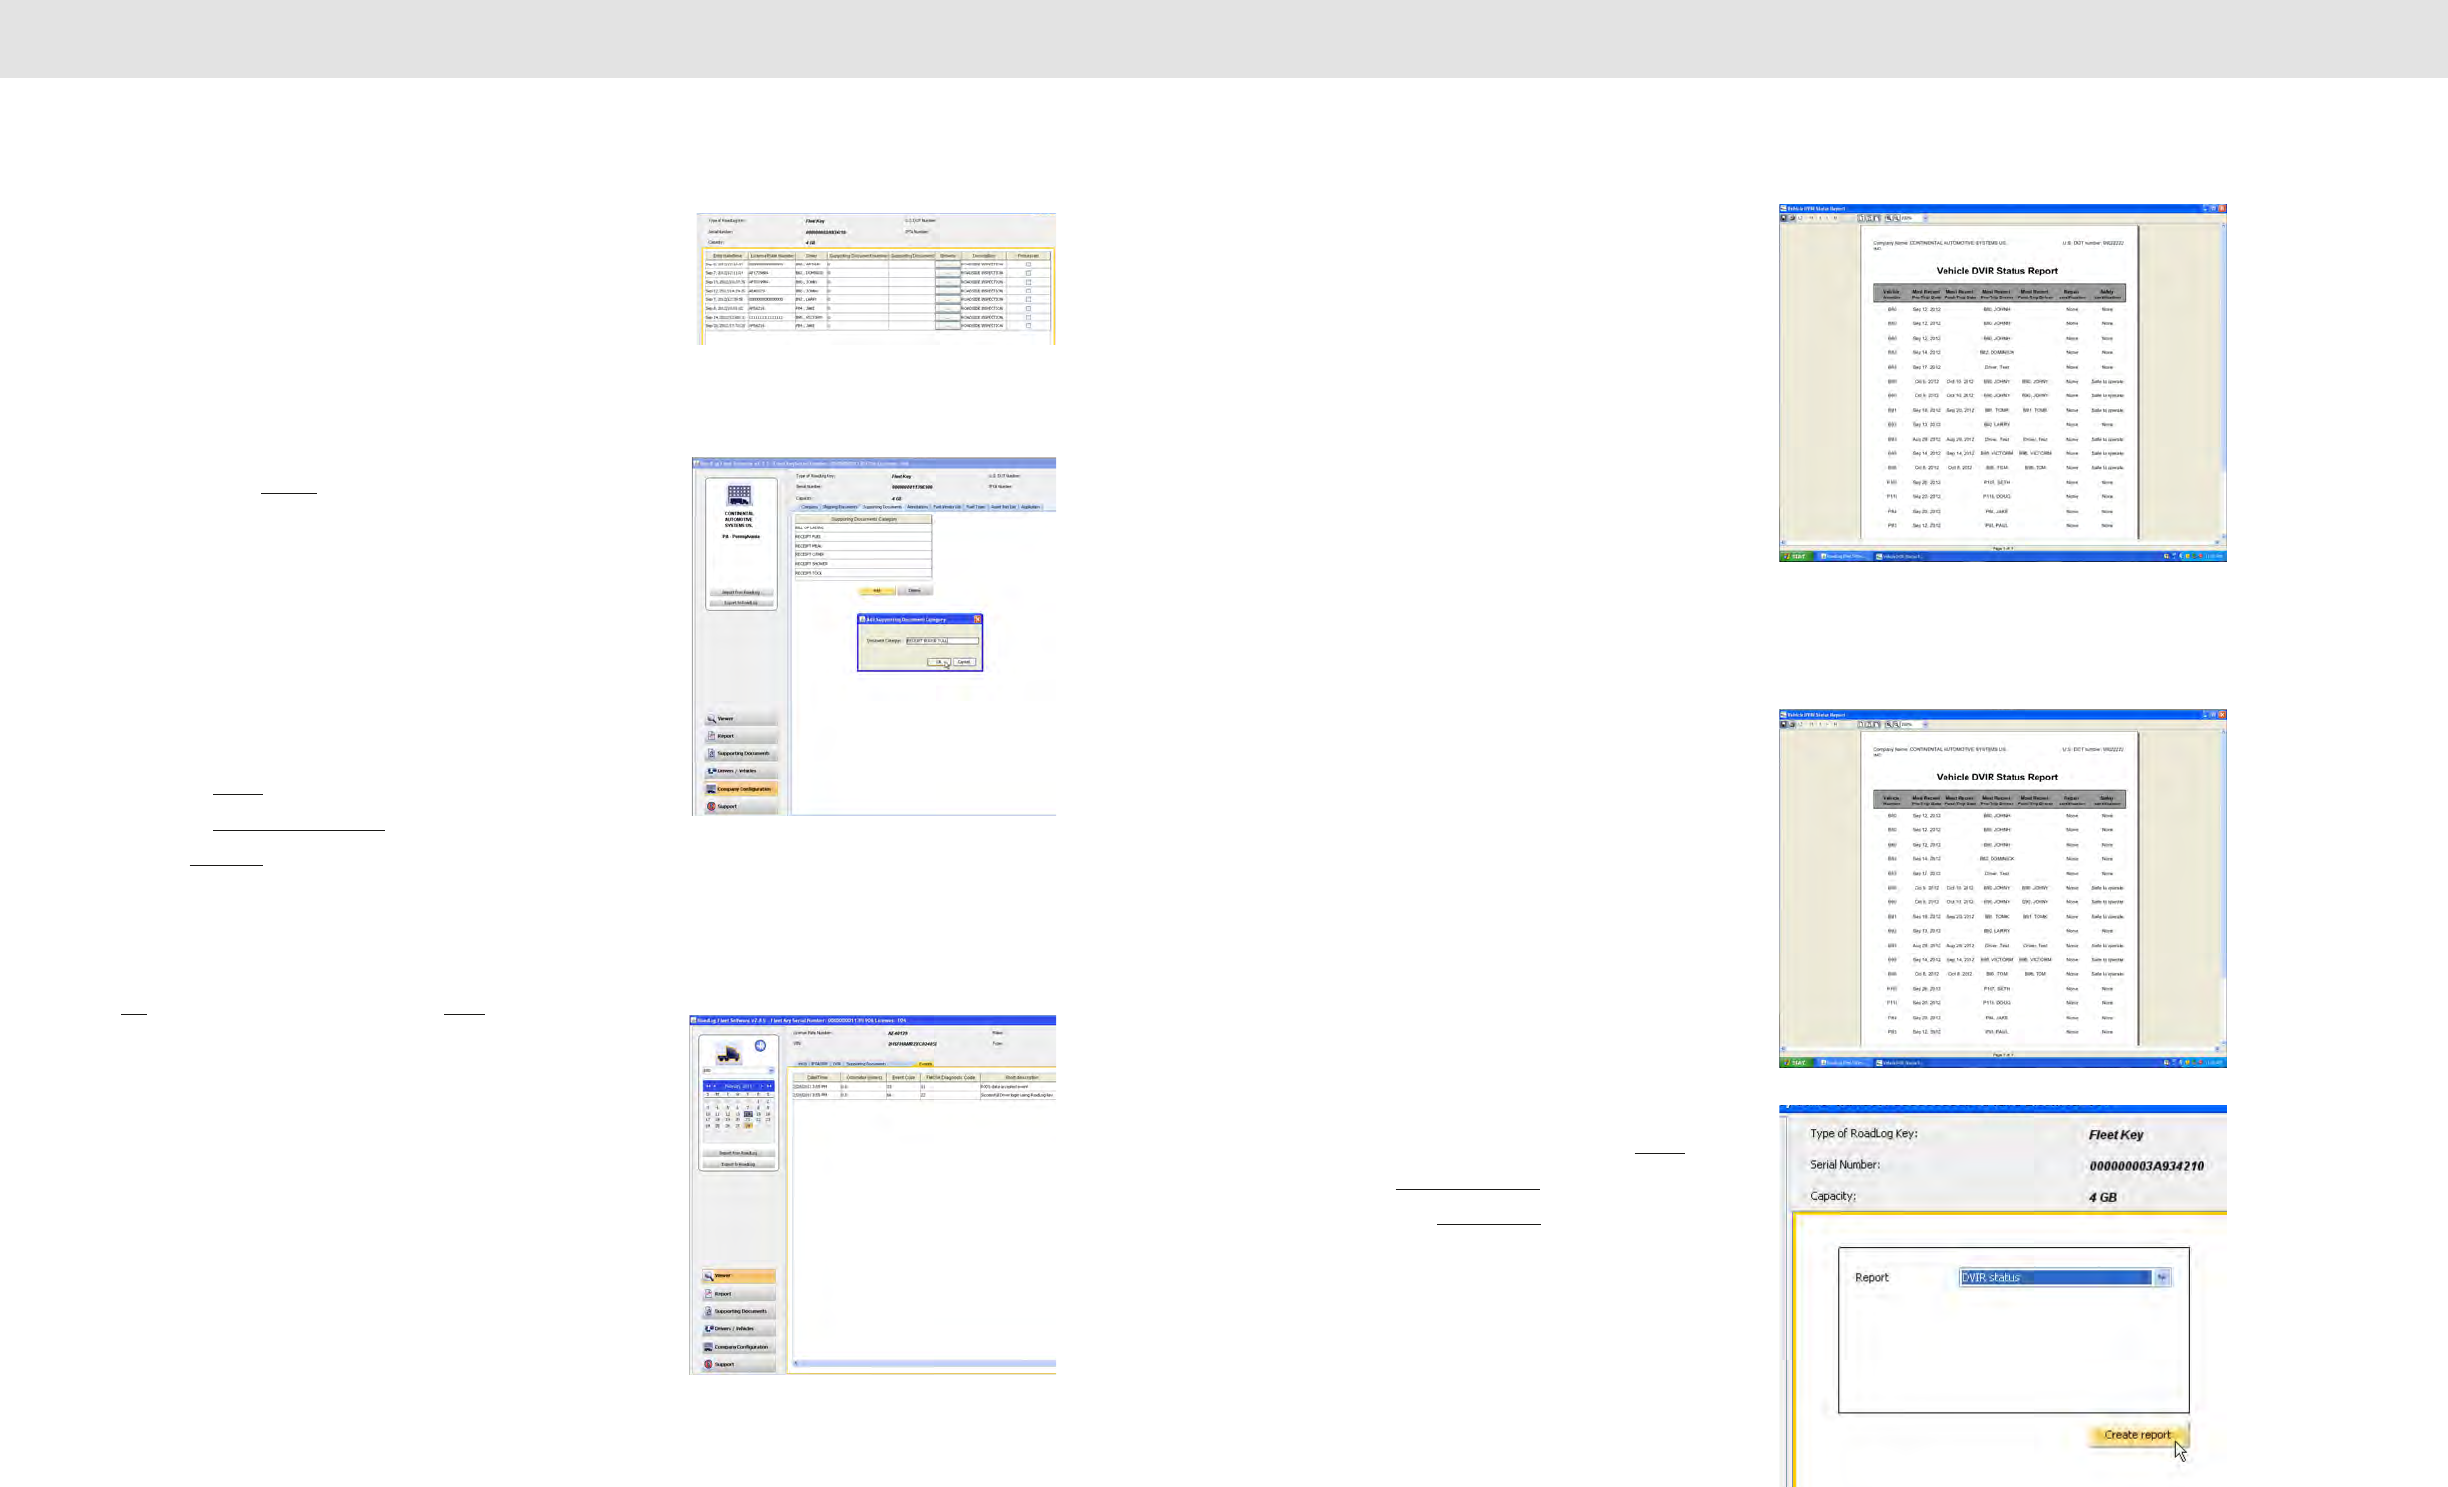Image resolution: width=2448 pixels, height=1487 pixels.
Task: Check Processed box for P84 JAKE row
Action: point(1028,308)
